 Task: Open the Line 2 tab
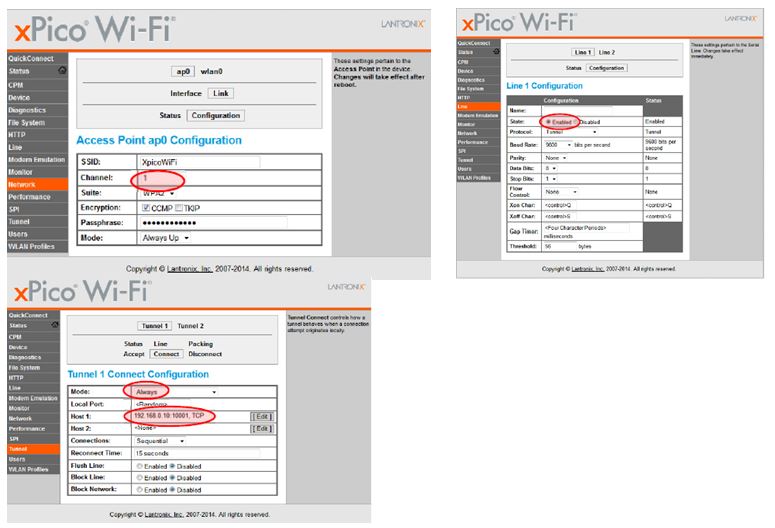(x=607, y=52)
